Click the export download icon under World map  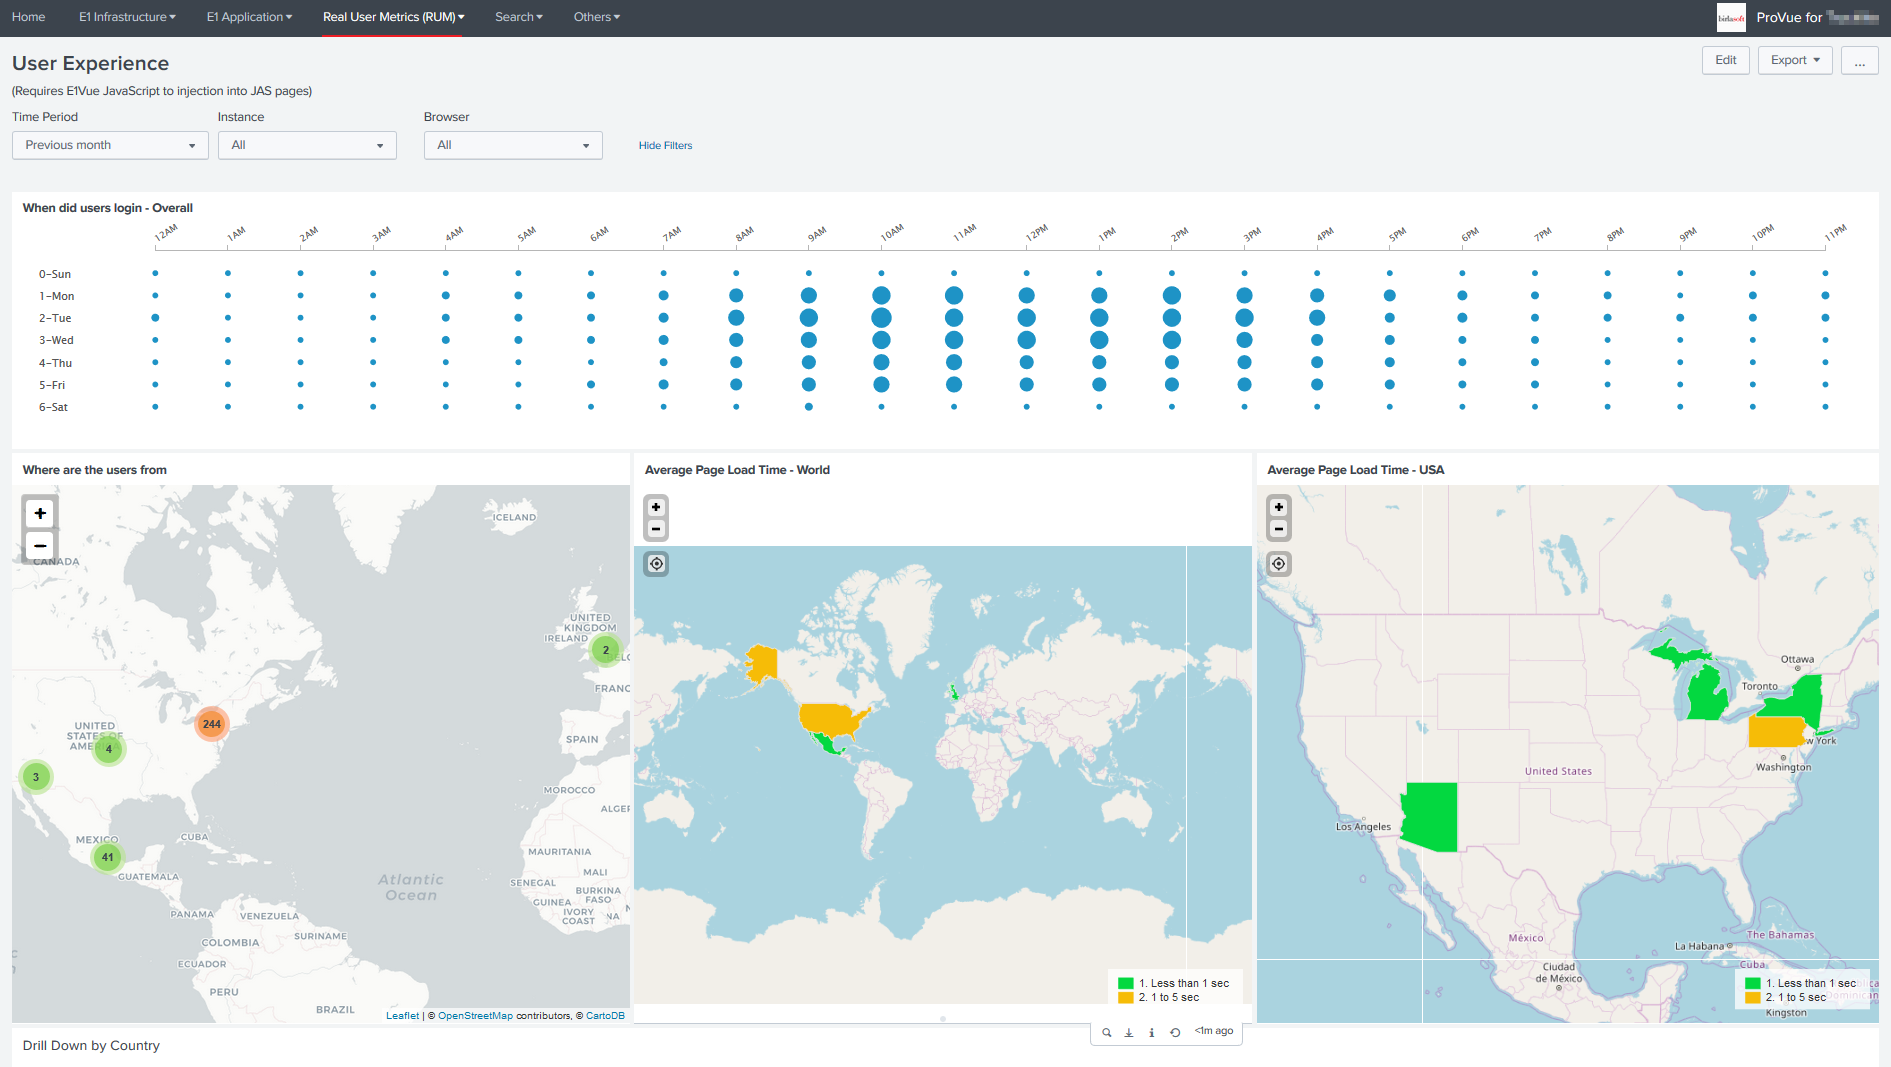coord(1129,1032)
